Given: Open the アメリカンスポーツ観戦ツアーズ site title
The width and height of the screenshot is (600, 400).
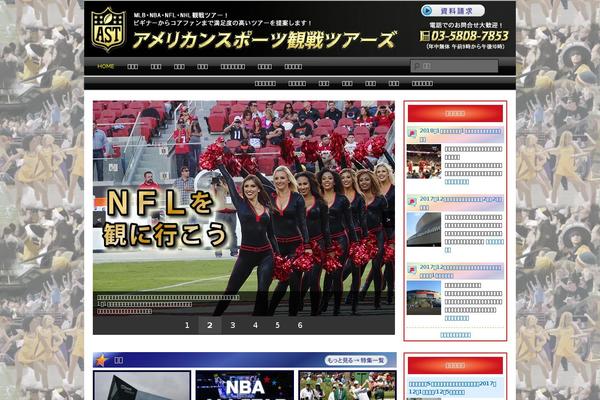Looking at the screenshot, I should point(264,40).
